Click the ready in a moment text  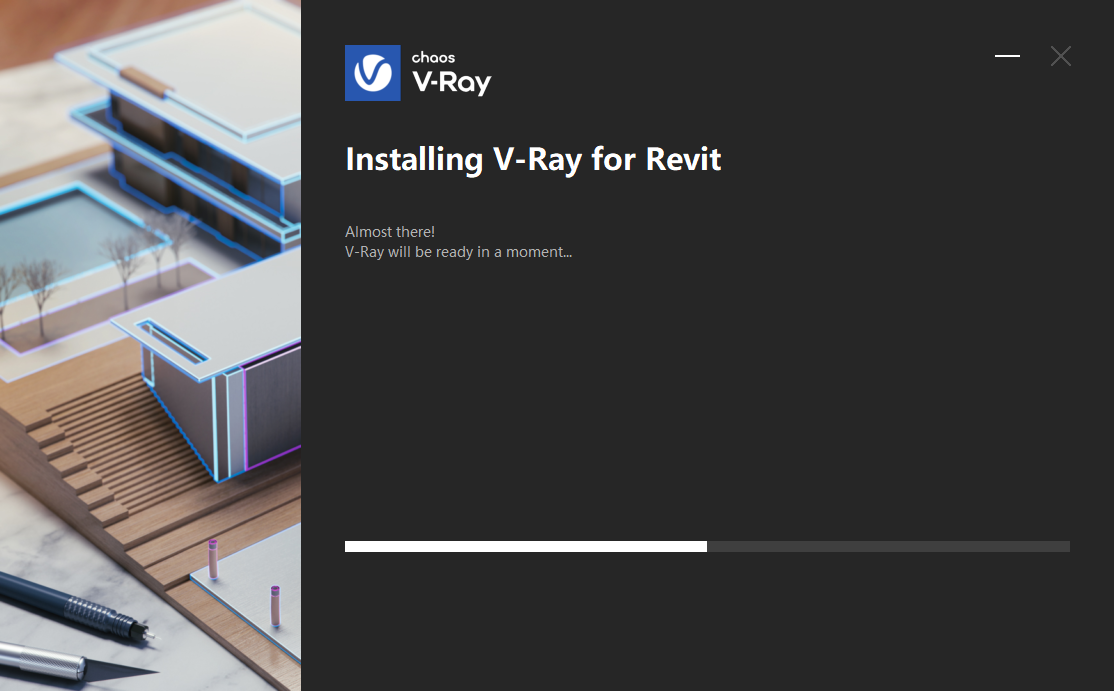point(459,251)
